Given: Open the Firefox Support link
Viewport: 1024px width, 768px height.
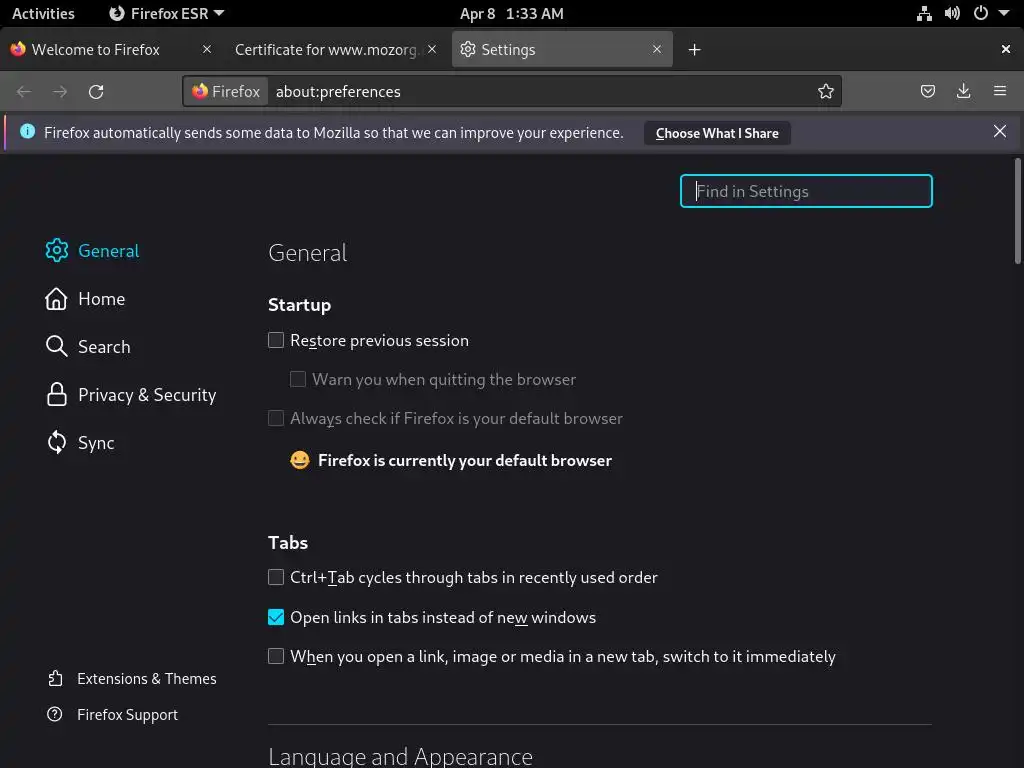Looking at the screenshot, I should (127, 715).
